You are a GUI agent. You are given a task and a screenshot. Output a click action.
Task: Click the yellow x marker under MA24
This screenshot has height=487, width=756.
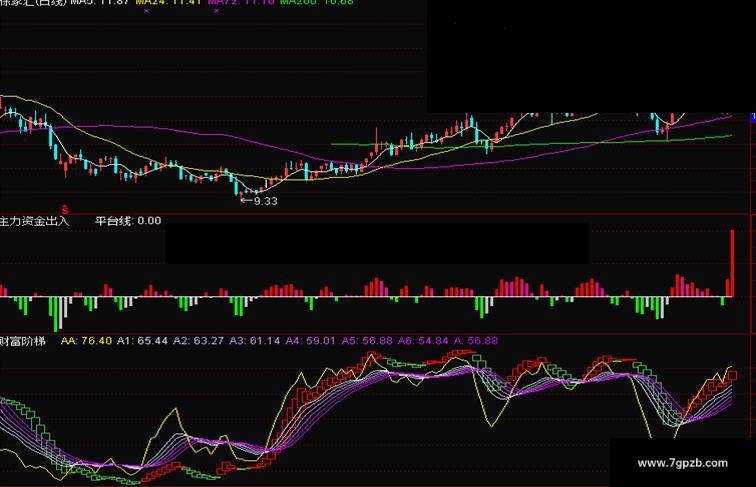[x=146, y=10]
